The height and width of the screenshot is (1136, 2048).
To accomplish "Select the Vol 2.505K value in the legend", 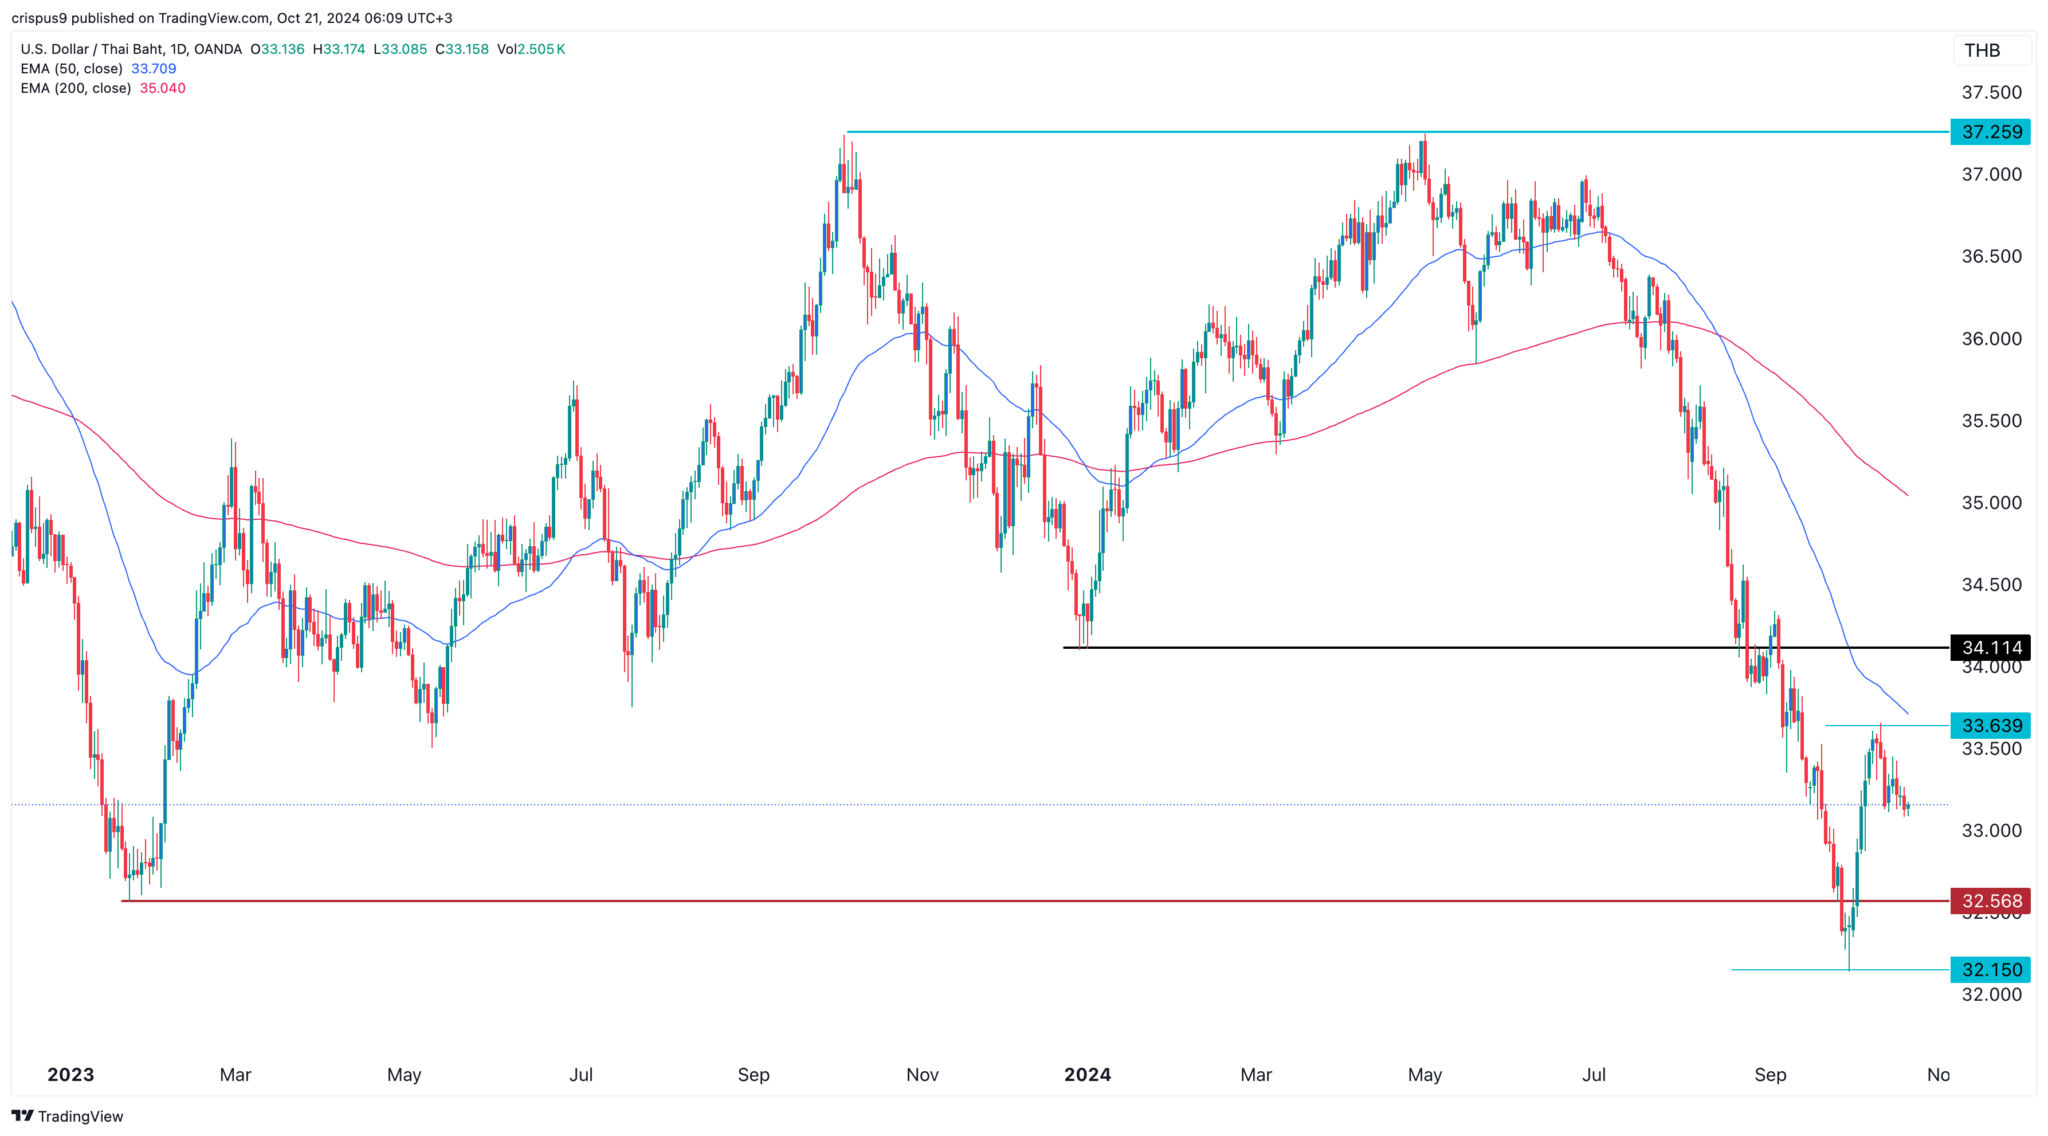I will (530, 47).
